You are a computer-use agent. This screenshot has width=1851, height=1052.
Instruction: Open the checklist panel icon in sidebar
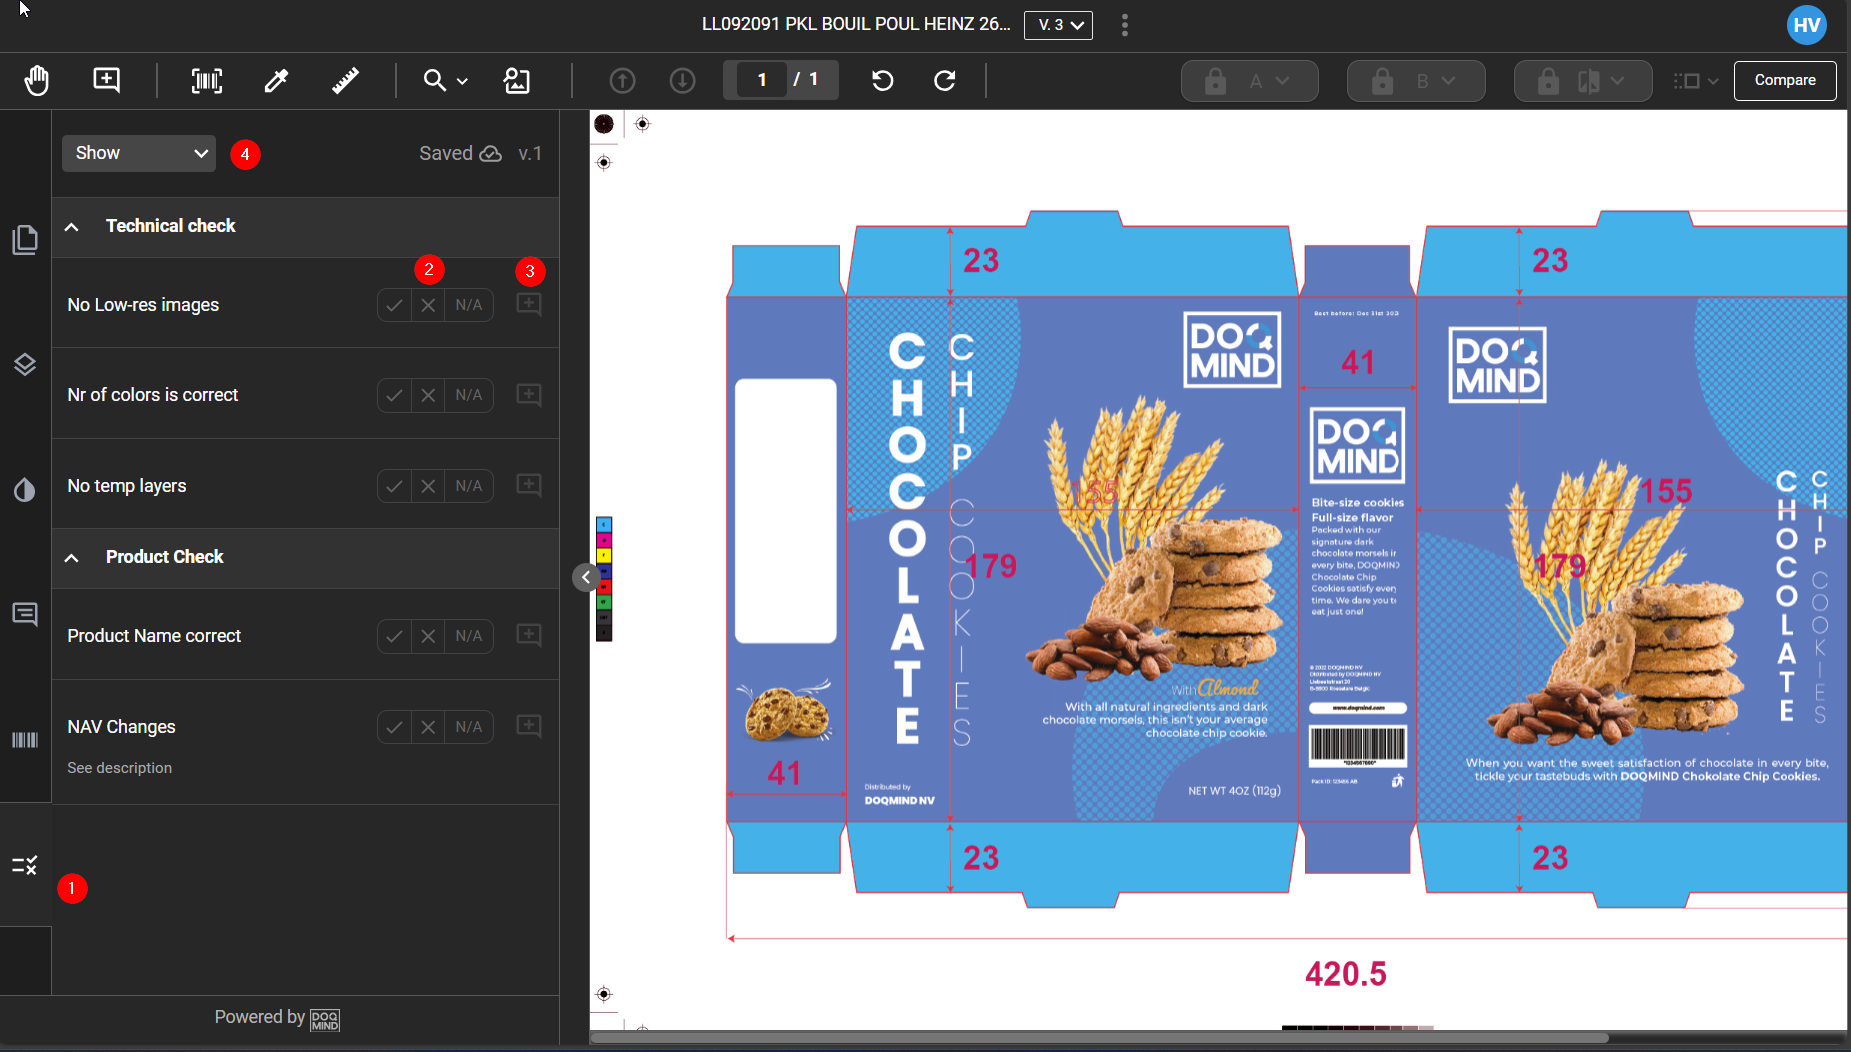[x=25, y=865]
